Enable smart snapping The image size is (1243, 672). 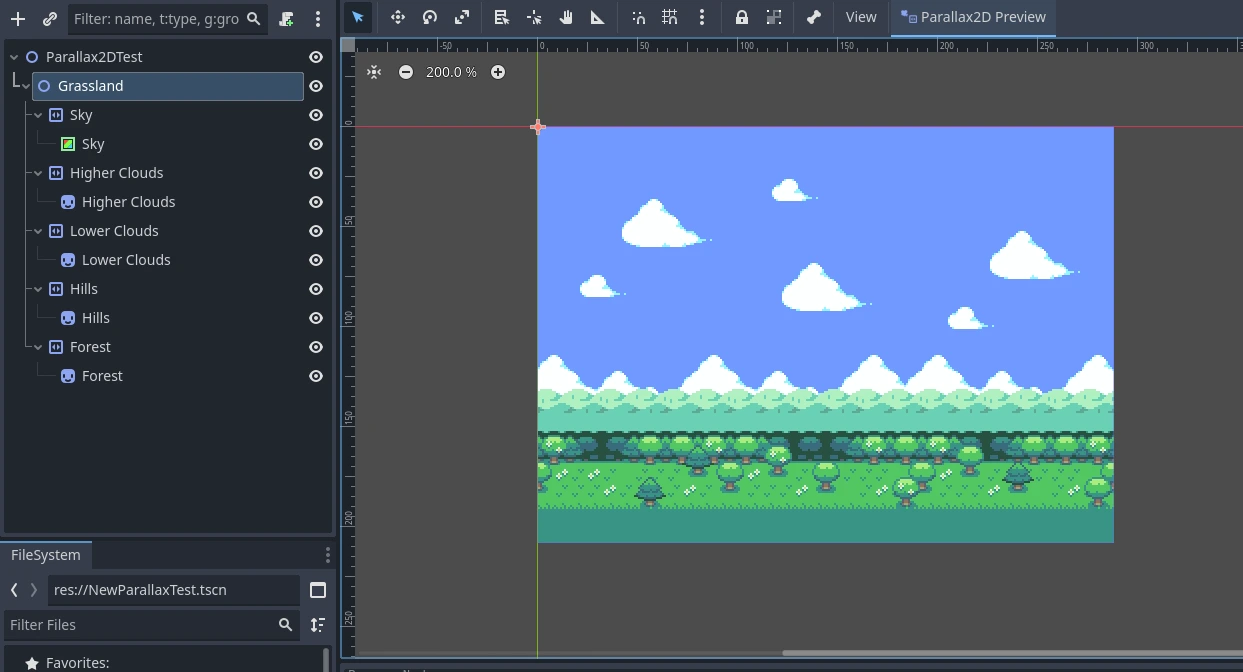(x=638, y=17)
